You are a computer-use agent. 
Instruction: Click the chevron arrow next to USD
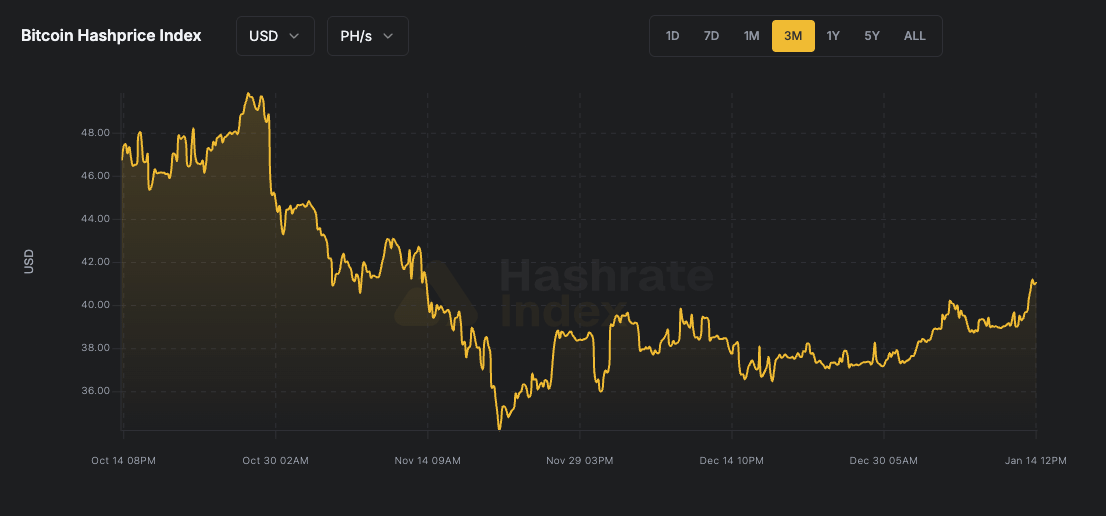[294, 36]
